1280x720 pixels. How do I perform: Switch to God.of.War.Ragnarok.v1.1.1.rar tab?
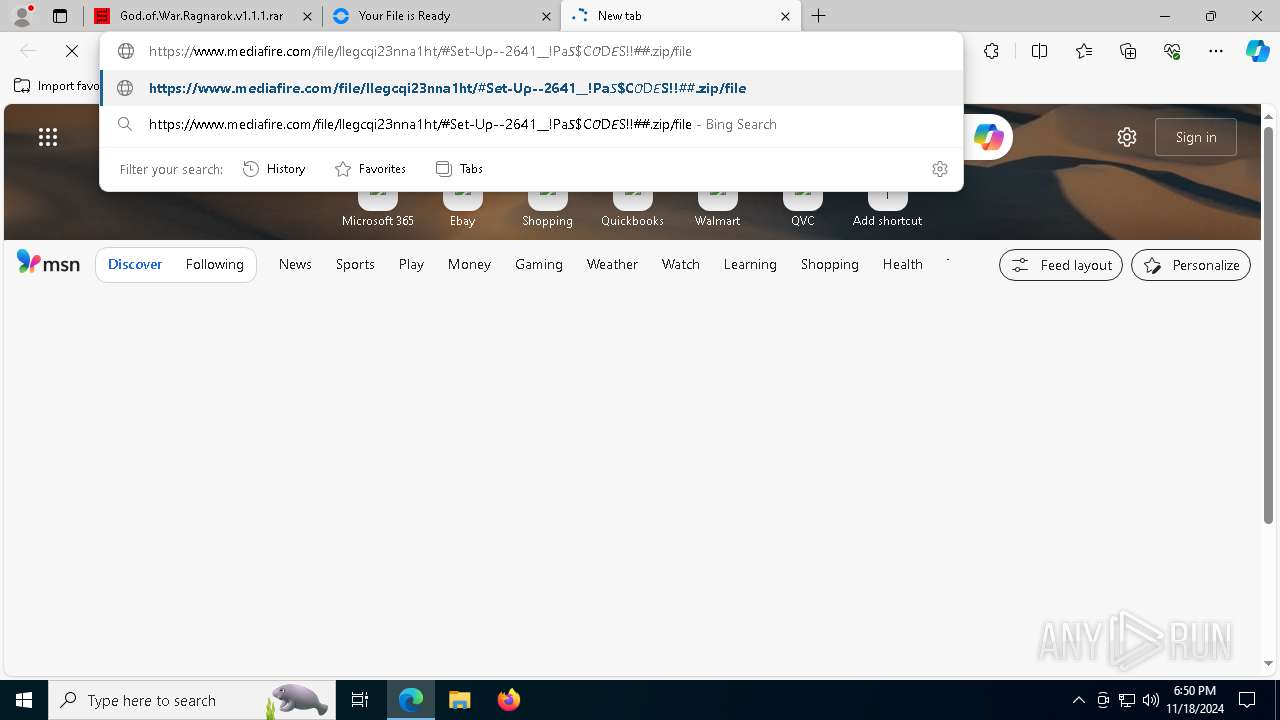pyautogui.click(x=201, y=16)
